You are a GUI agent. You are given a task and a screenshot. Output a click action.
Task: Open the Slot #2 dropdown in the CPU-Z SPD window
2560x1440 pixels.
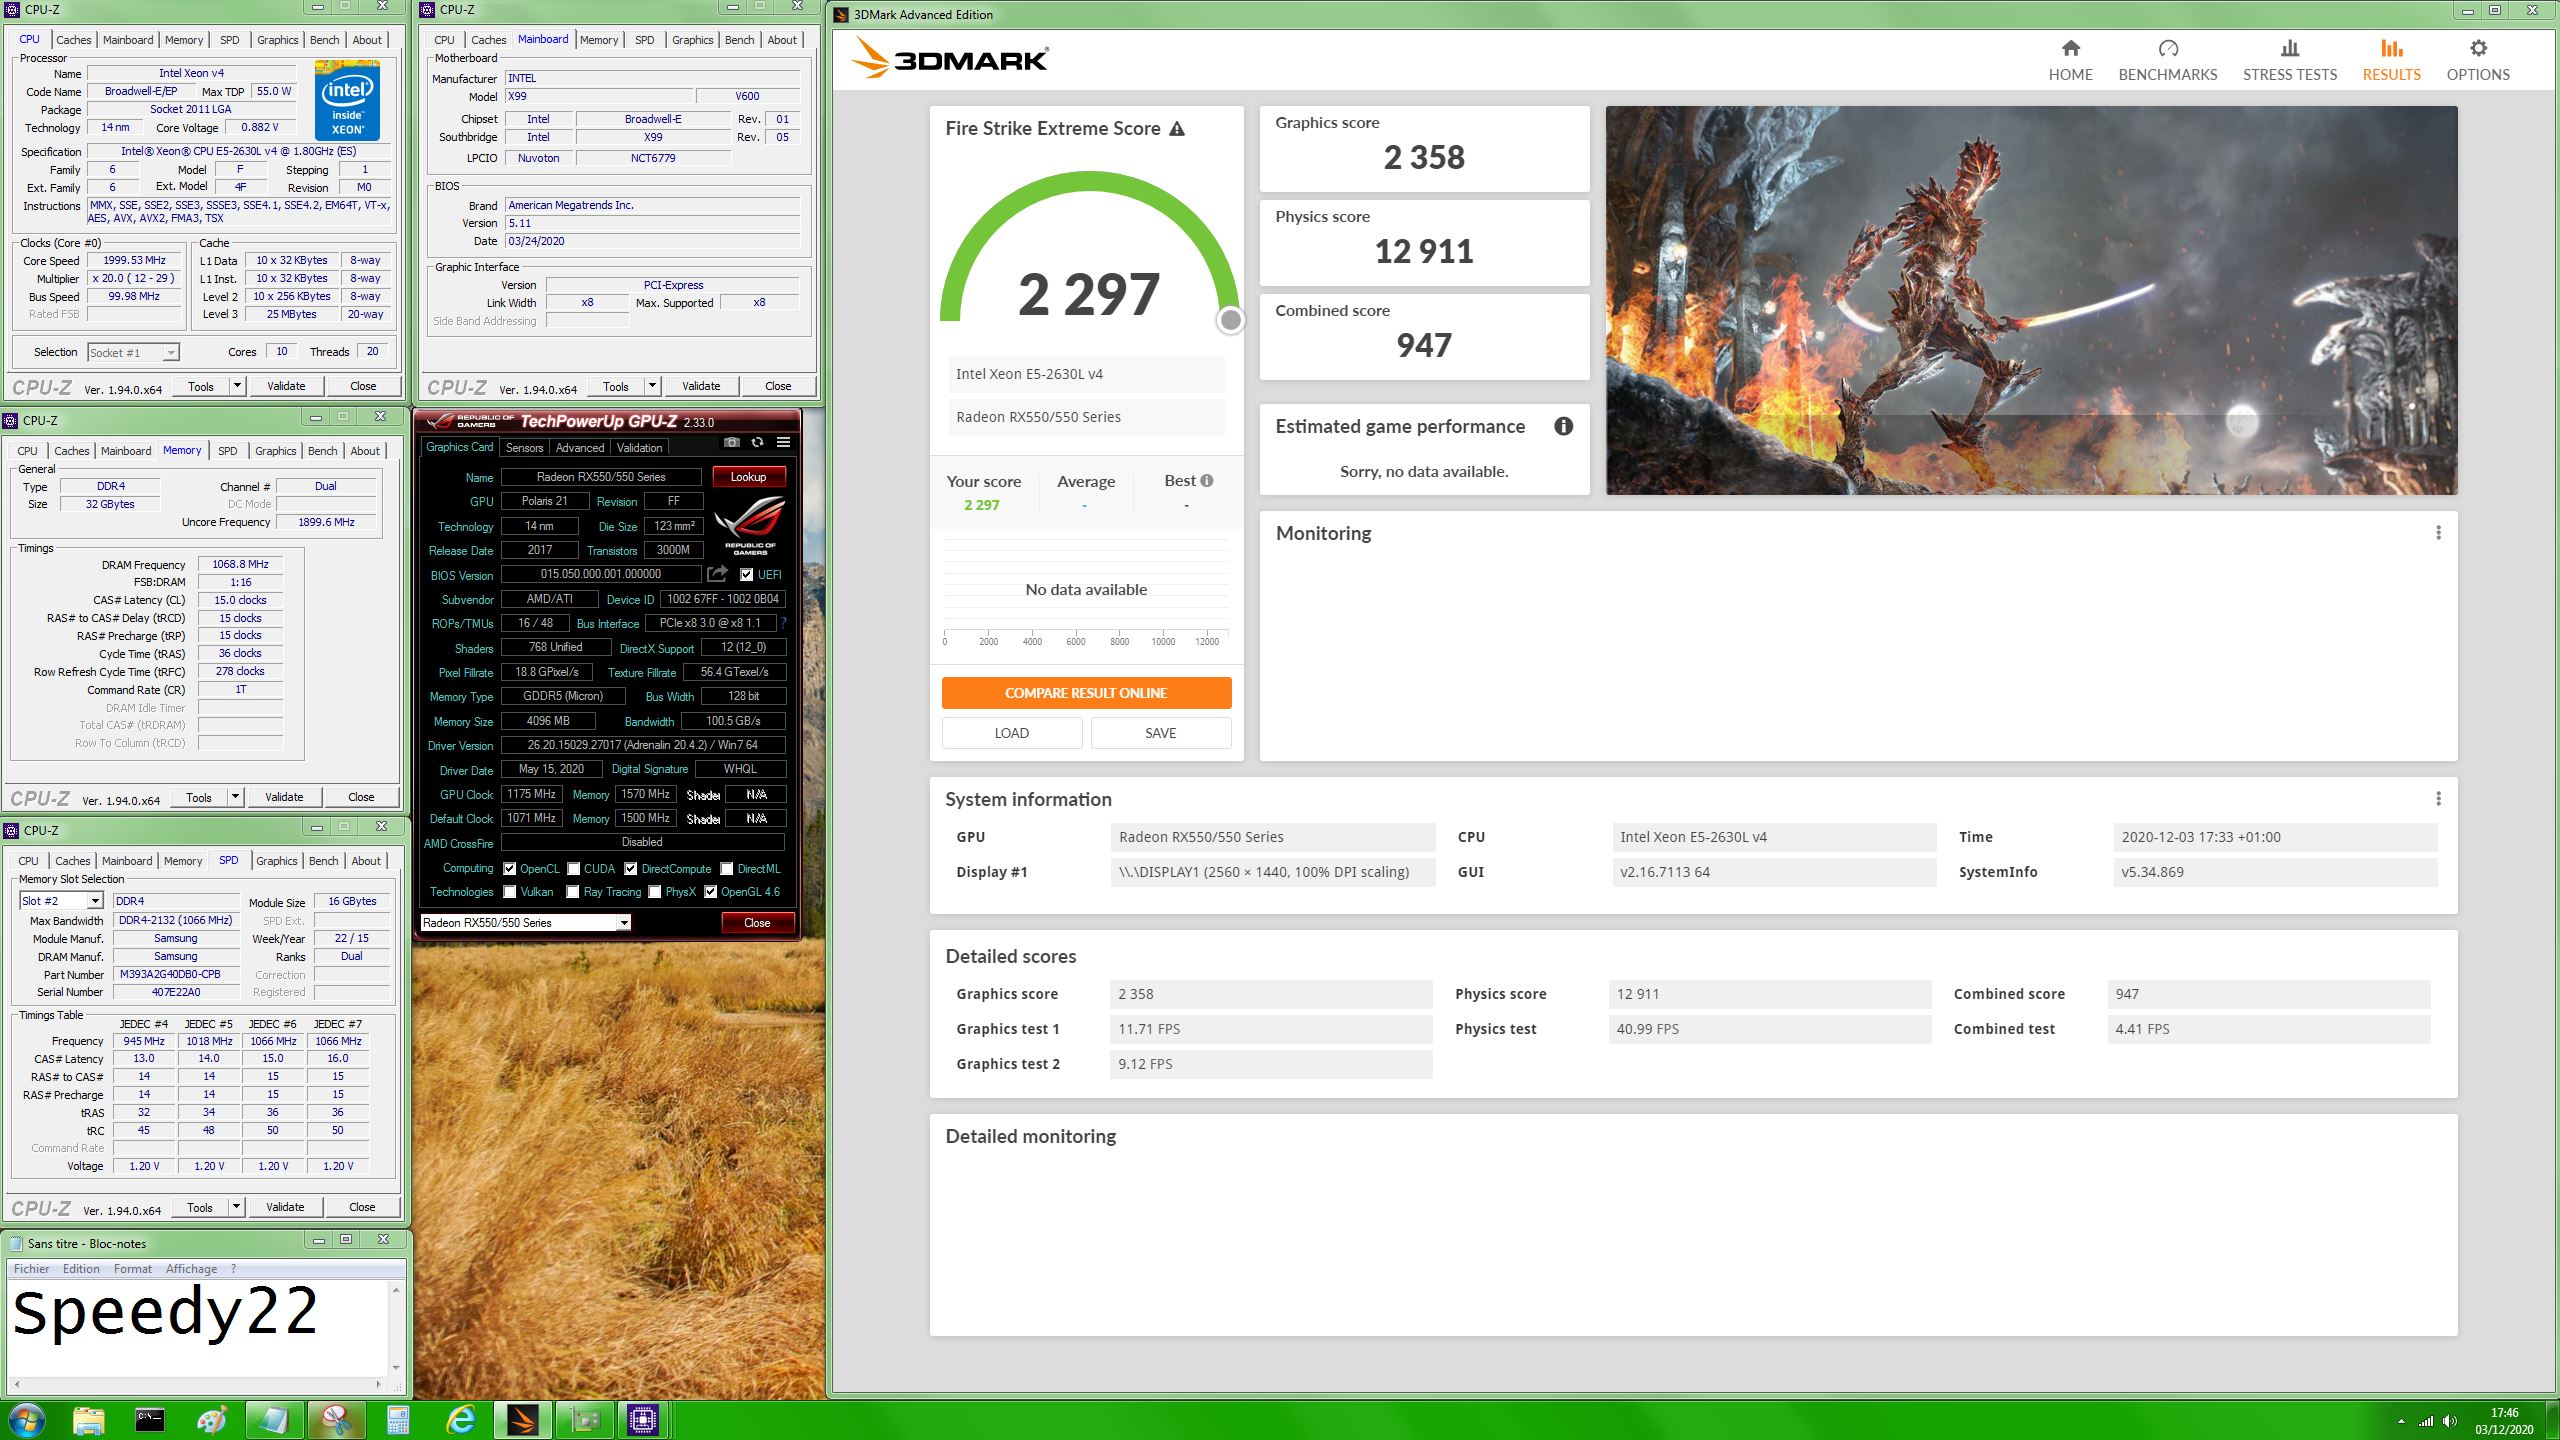click(61, 901)
